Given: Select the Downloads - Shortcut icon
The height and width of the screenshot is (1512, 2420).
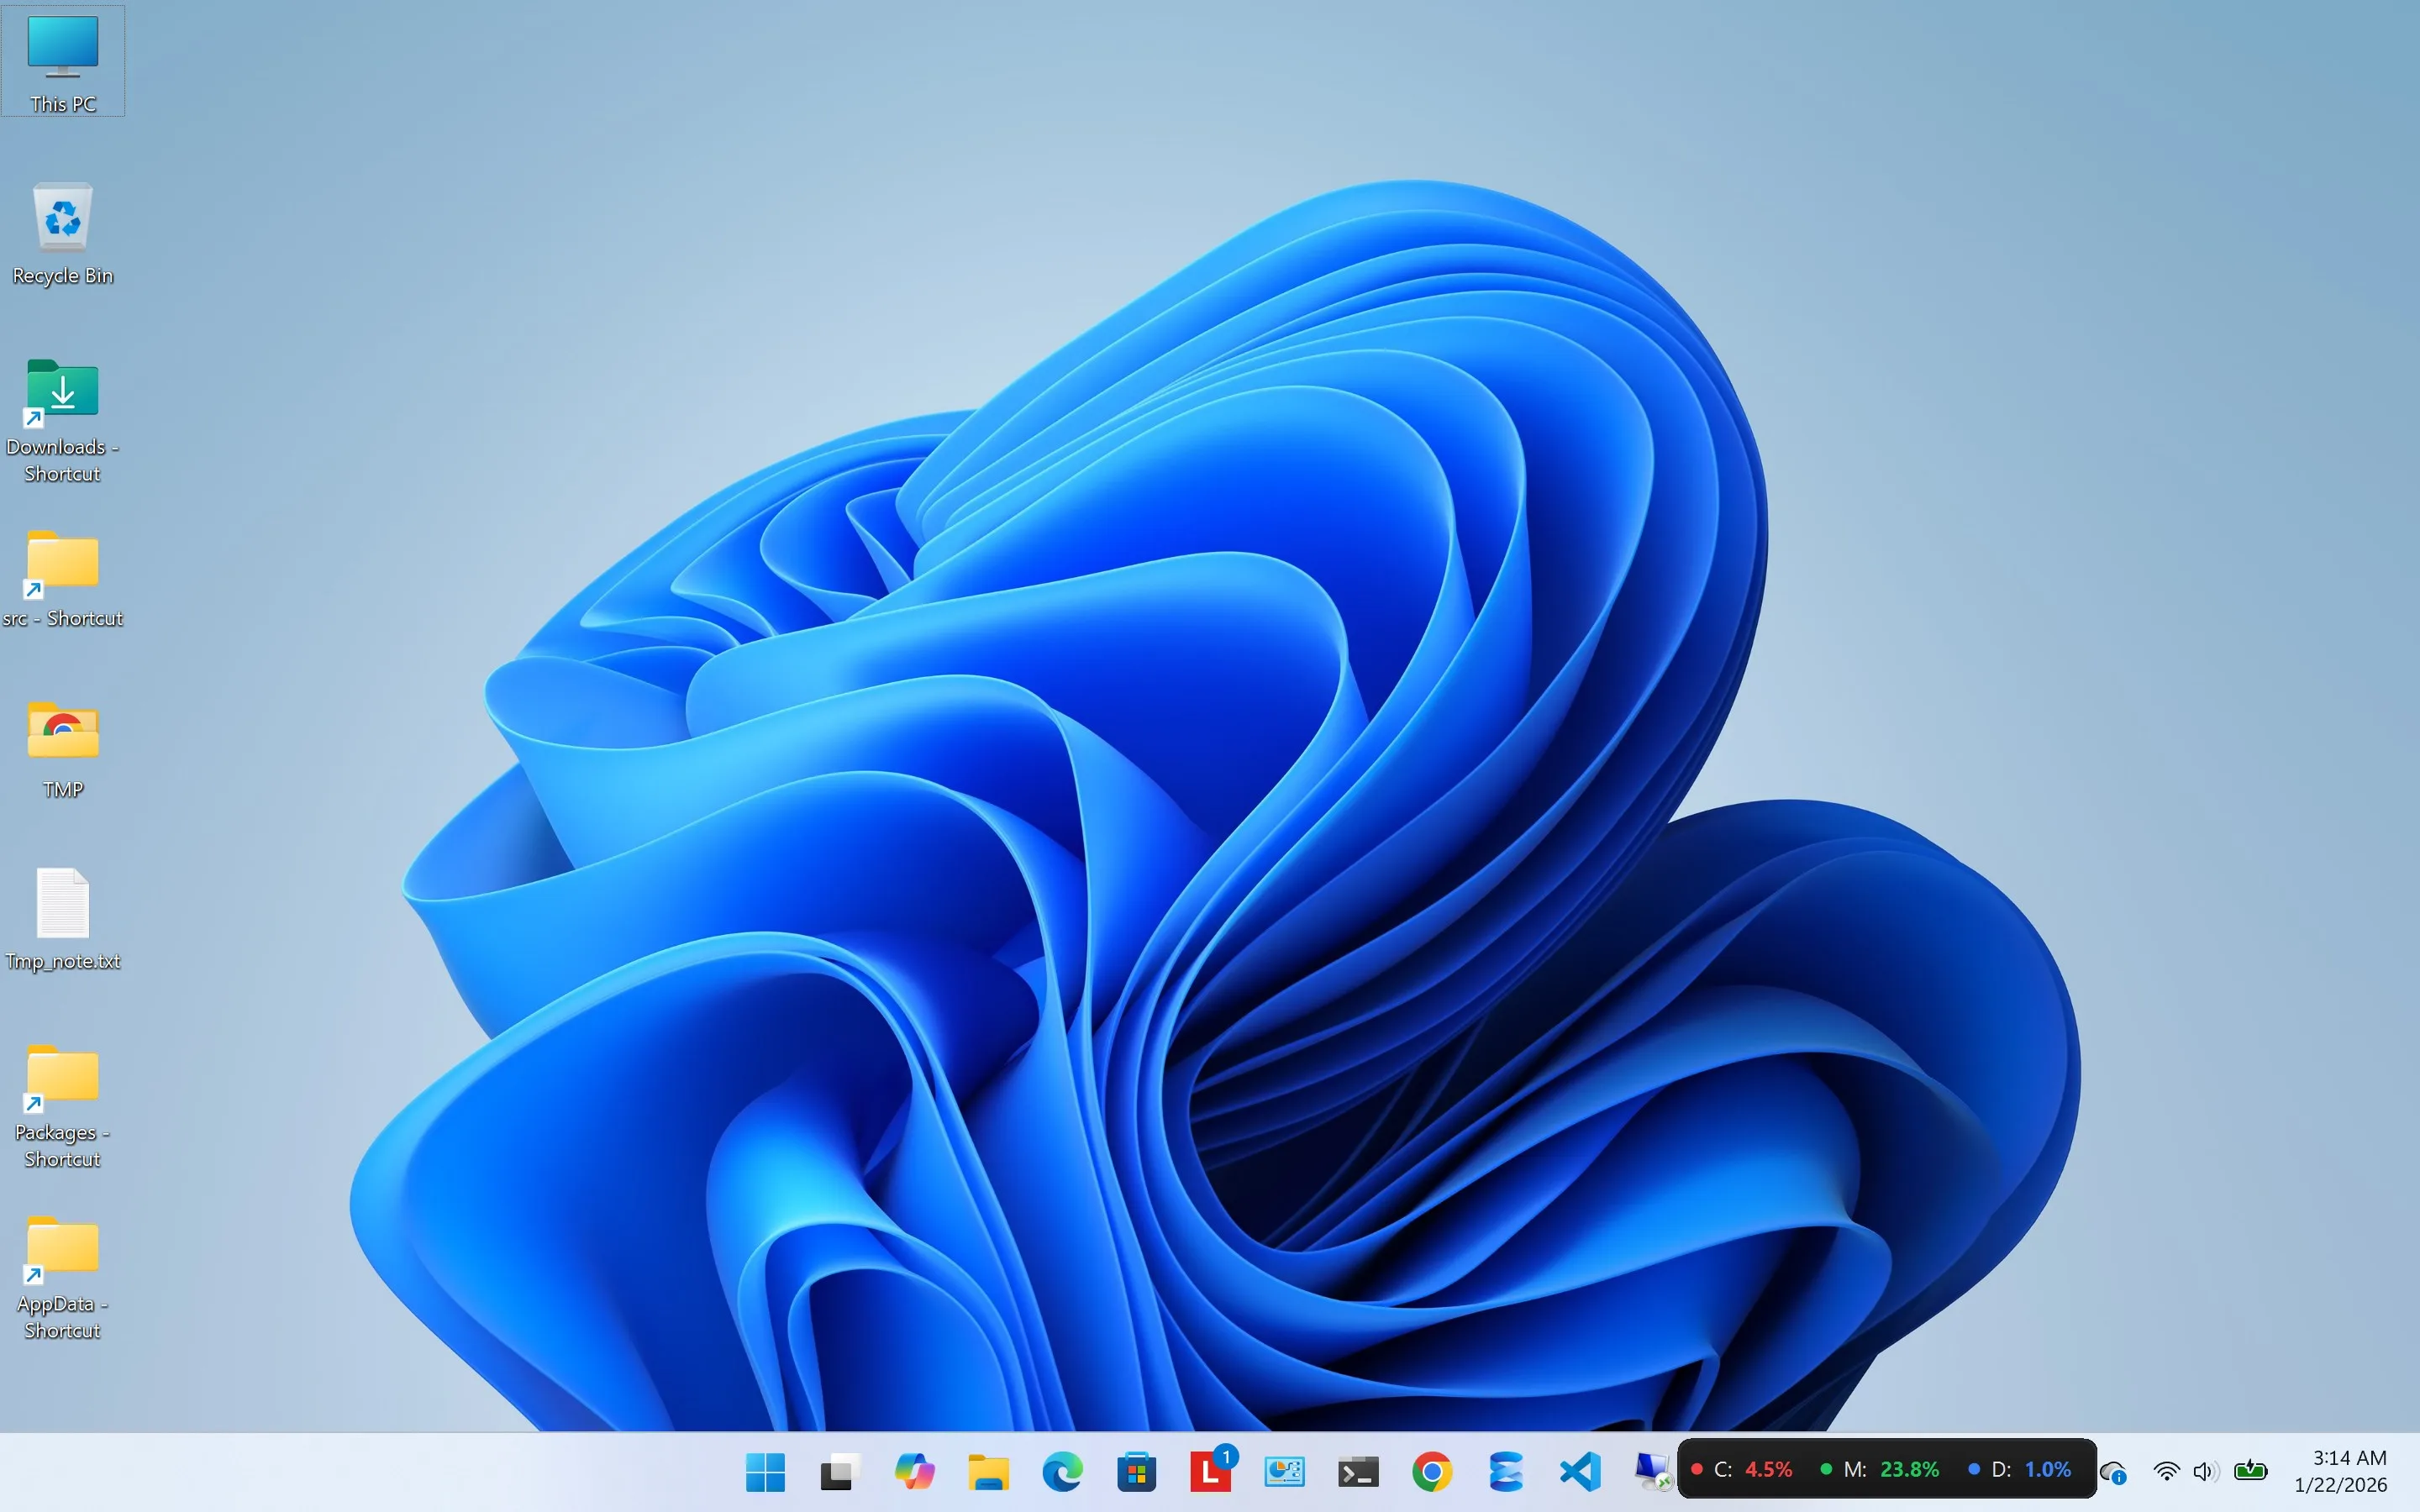Looking at the screenshot, I should [63, 420].
